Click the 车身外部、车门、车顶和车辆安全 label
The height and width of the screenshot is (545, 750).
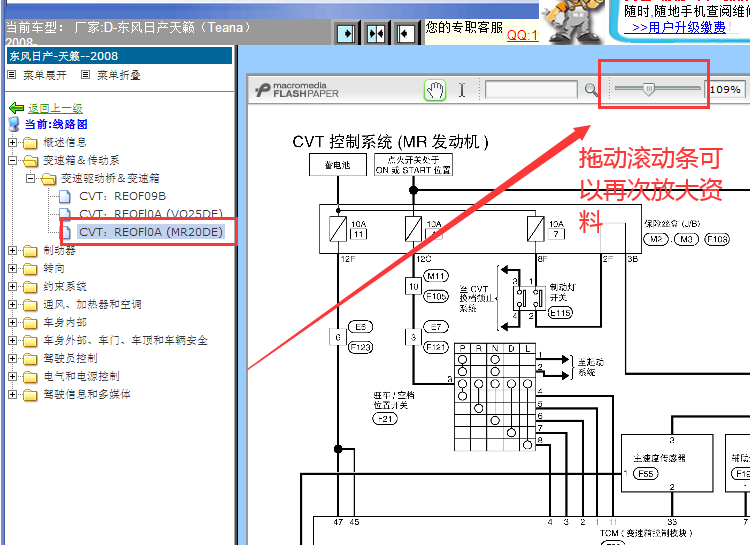[x=126, y=341]
